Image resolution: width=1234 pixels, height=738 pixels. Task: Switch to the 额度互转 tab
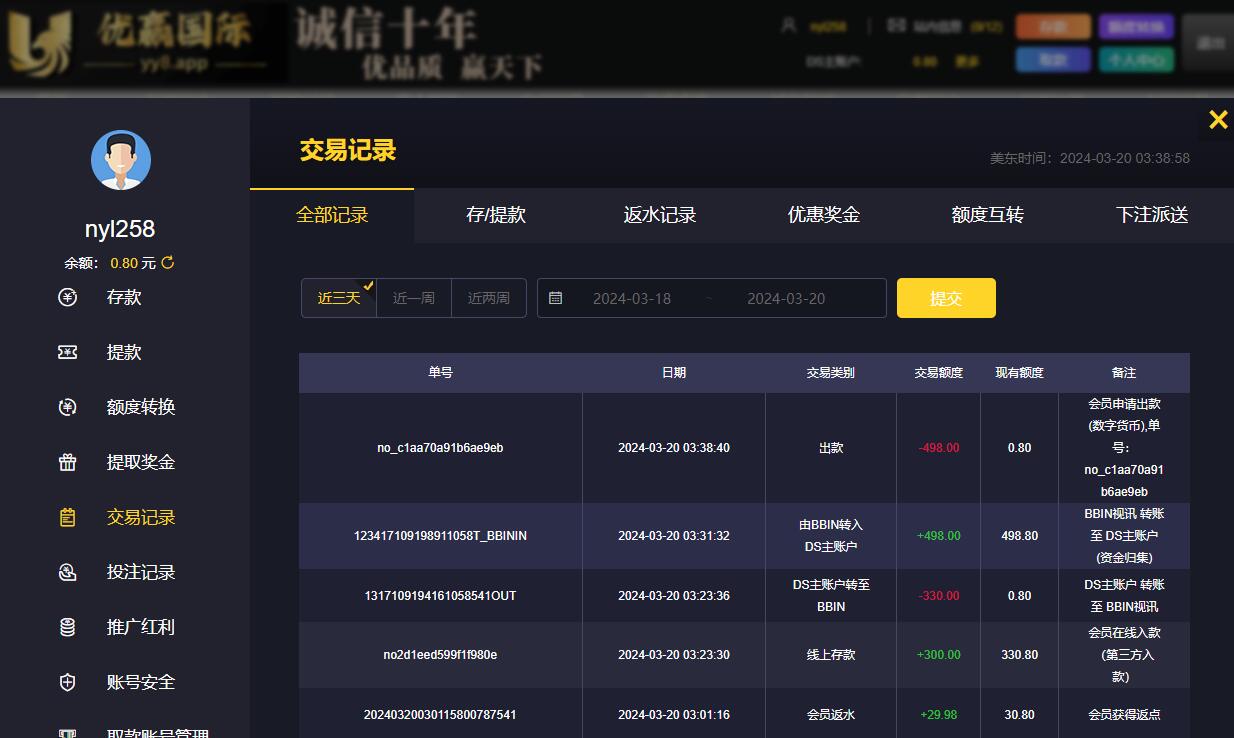[988, 215]
